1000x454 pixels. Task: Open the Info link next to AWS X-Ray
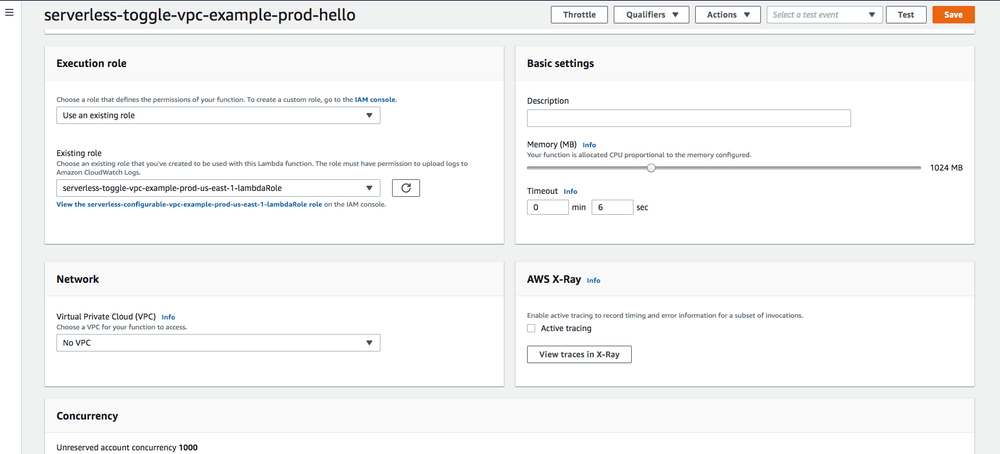pos(594,281)
